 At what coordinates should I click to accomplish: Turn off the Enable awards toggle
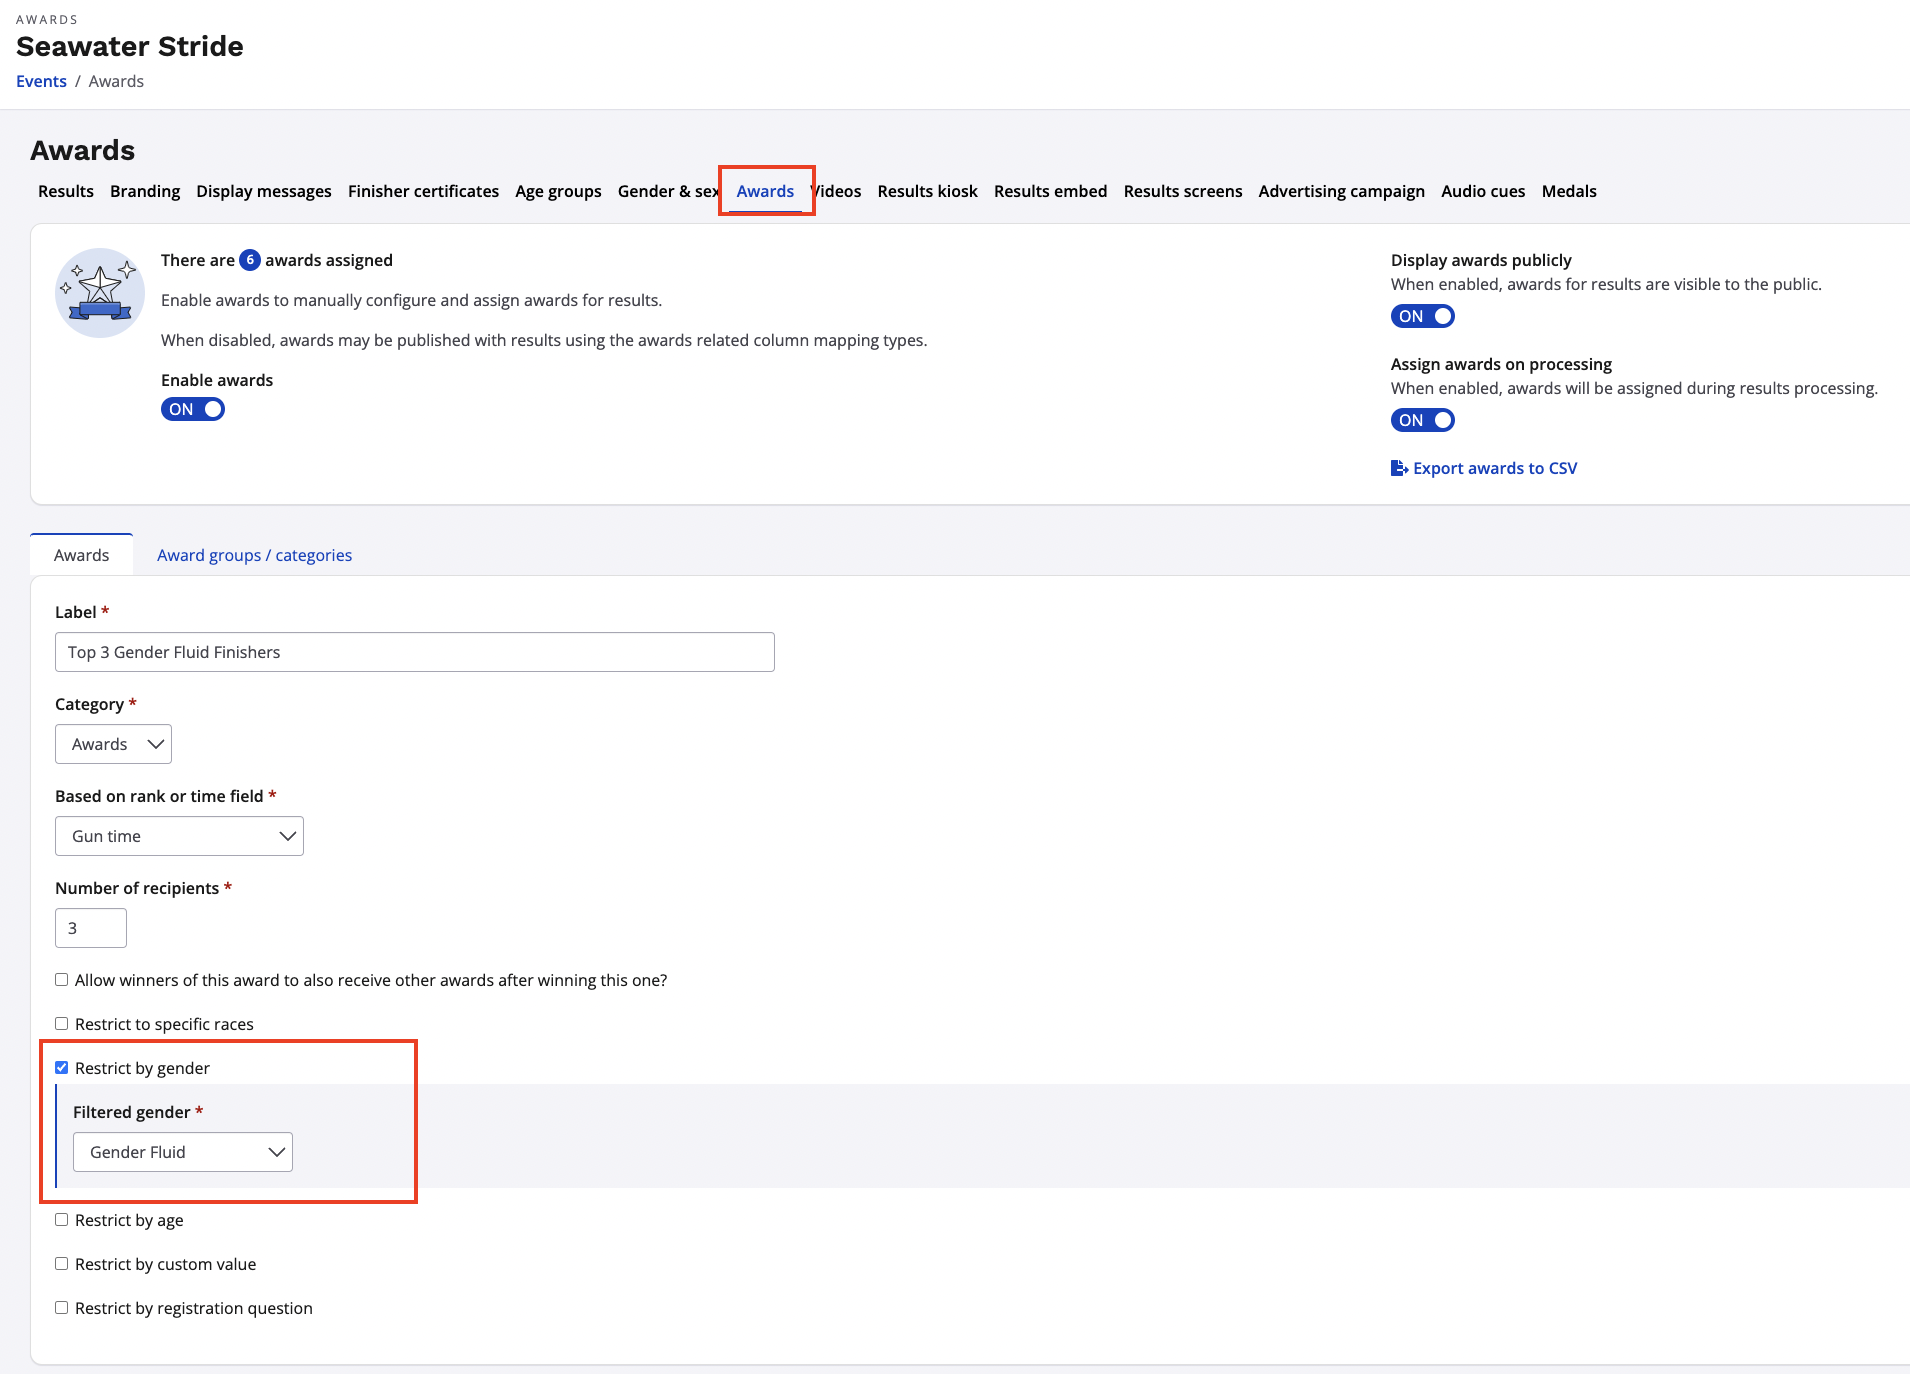click(193, 409)
